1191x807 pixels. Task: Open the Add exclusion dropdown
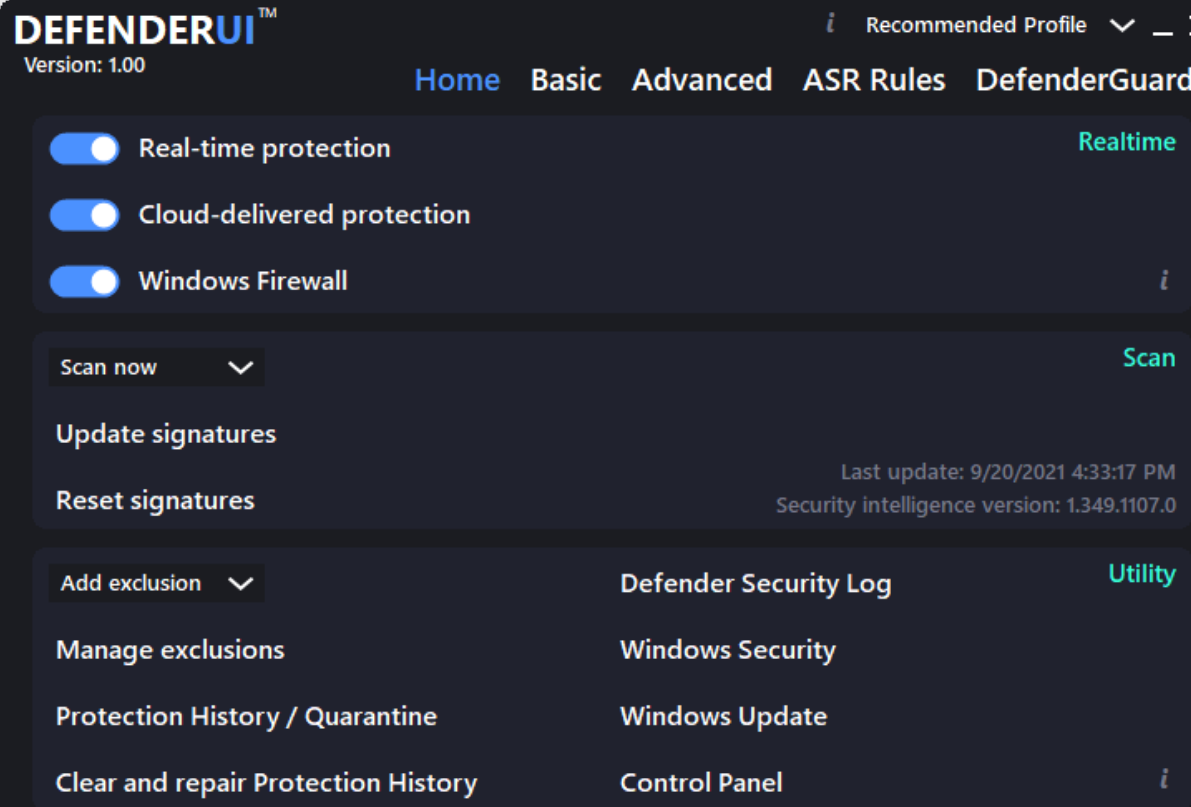point(155,583)
